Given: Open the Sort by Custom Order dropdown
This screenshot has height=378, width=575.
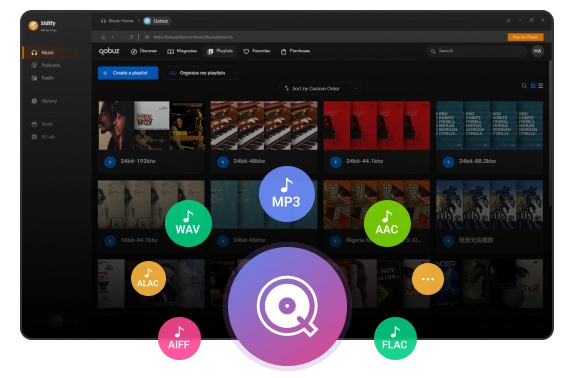Looking at the screenshot, I should point(320,89).
